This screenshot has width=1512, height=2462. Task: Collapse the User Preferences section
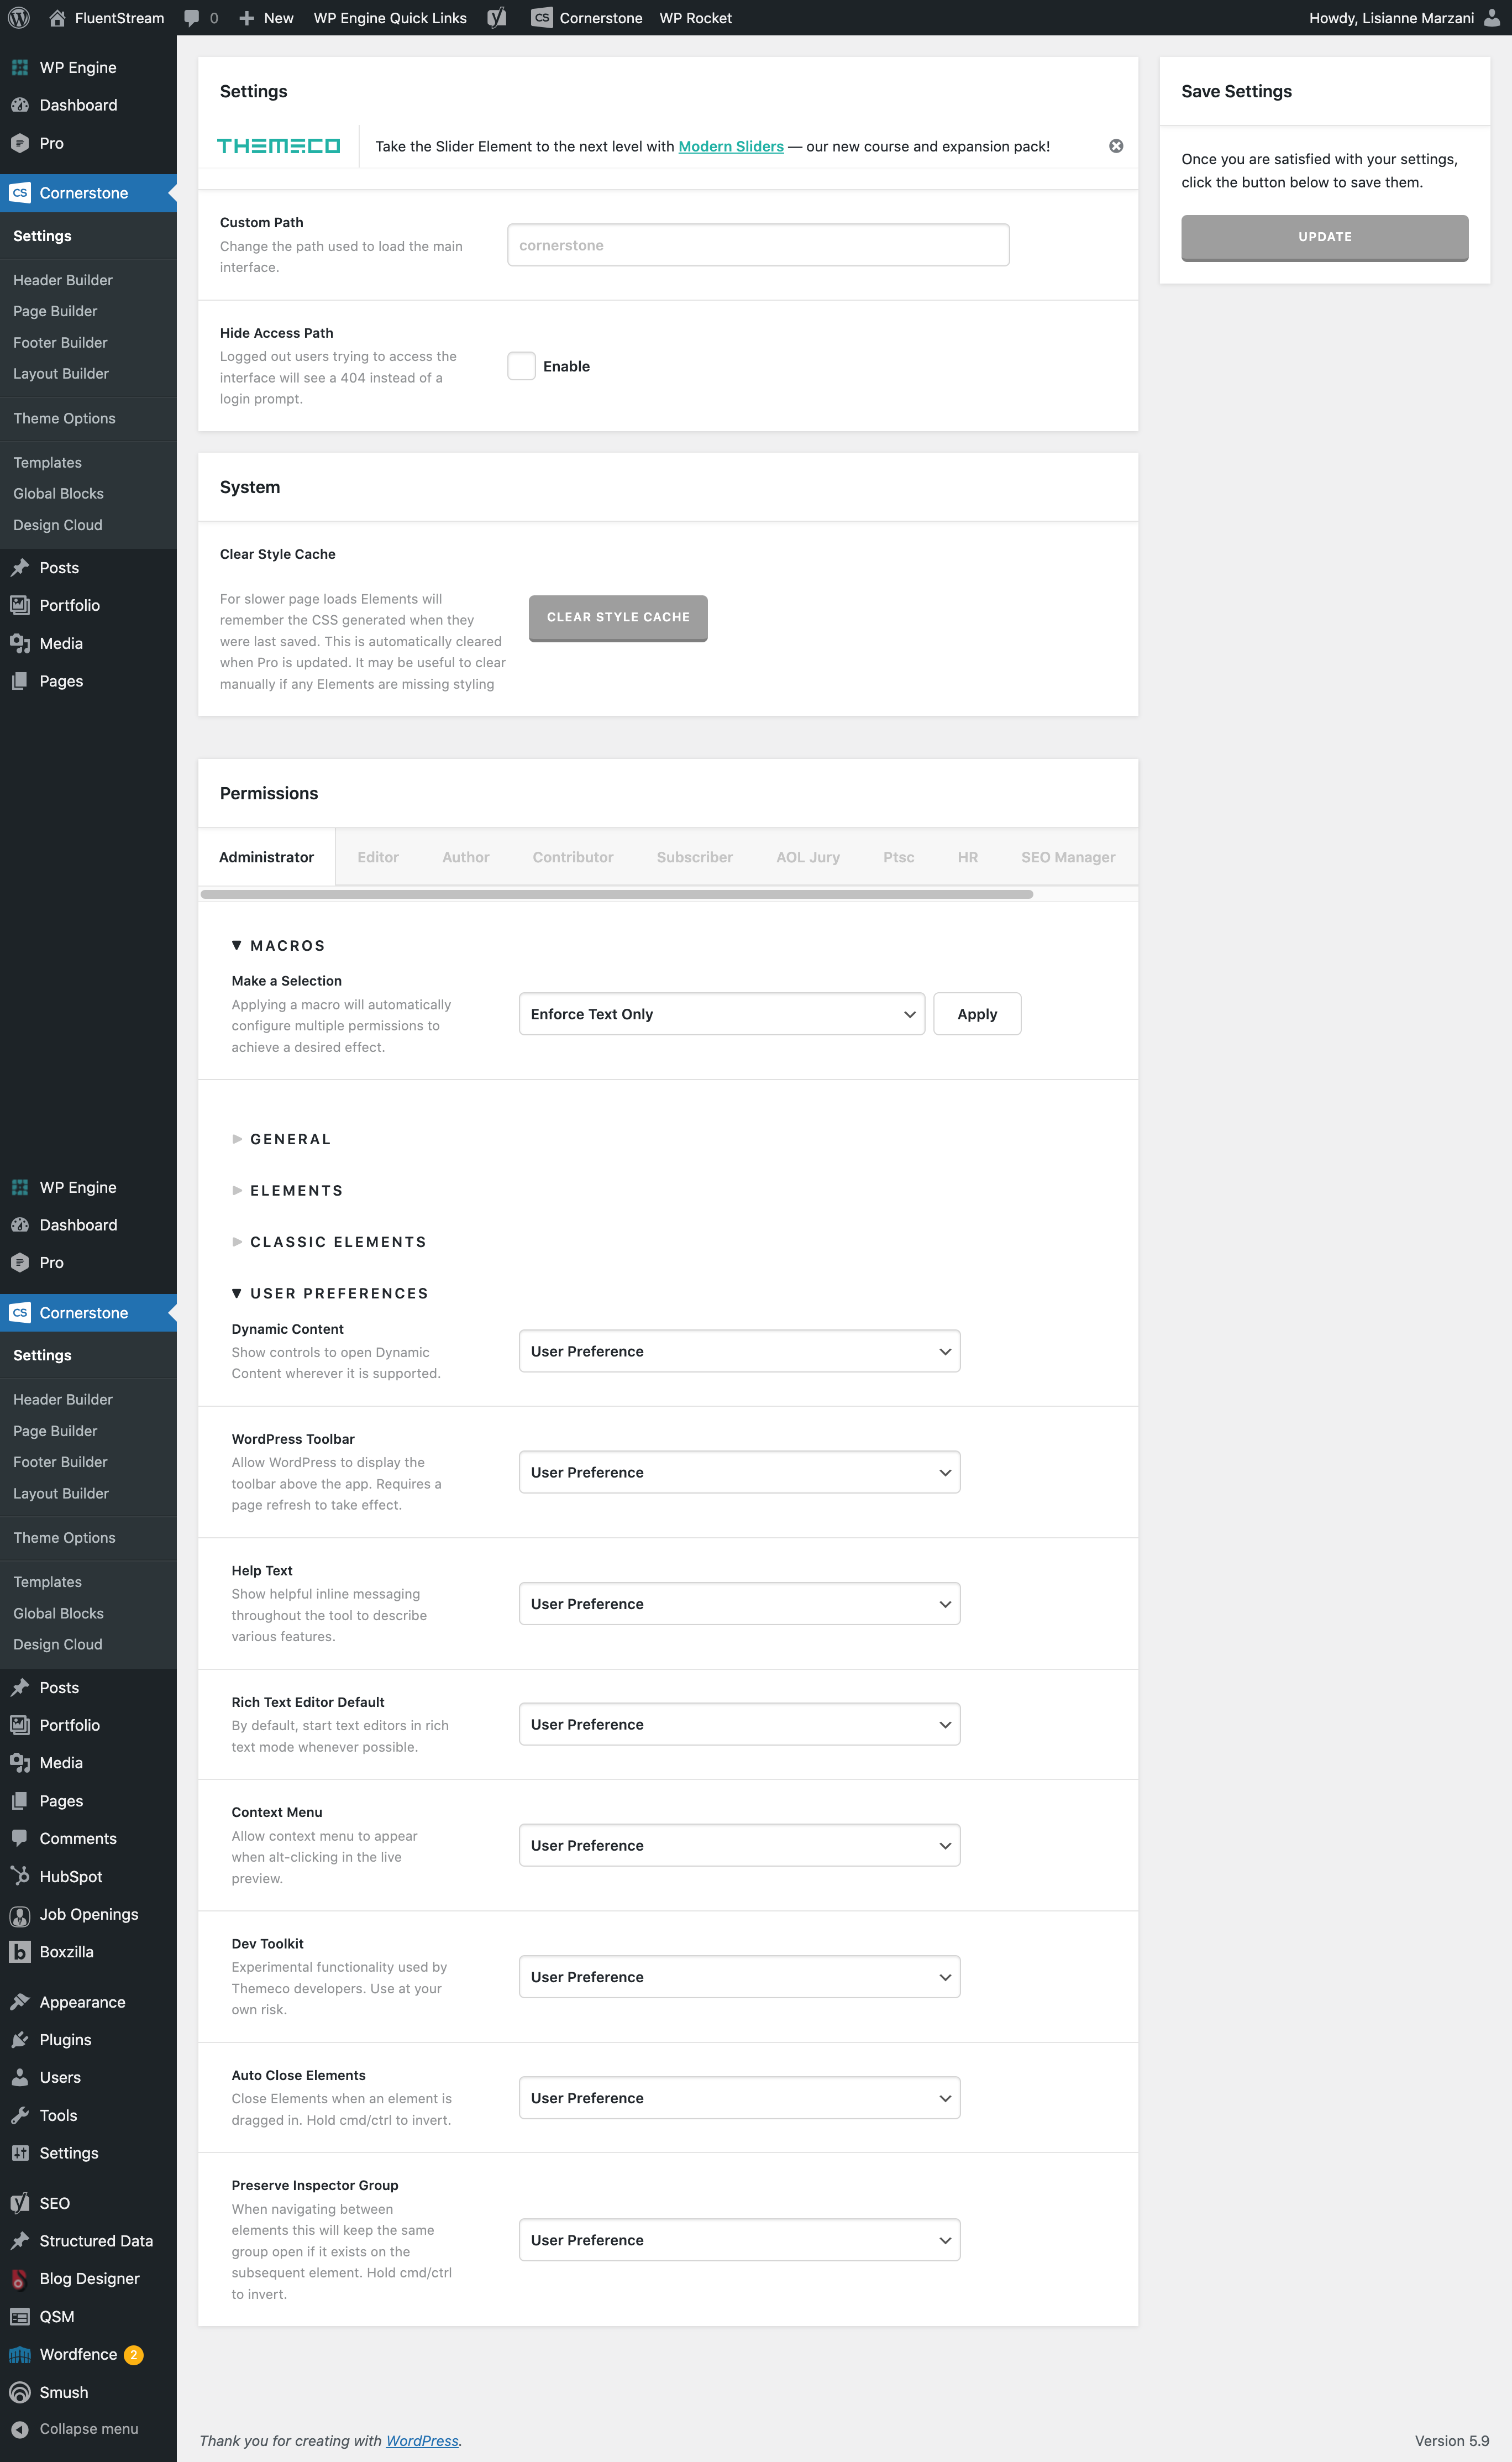(330, 1293)
